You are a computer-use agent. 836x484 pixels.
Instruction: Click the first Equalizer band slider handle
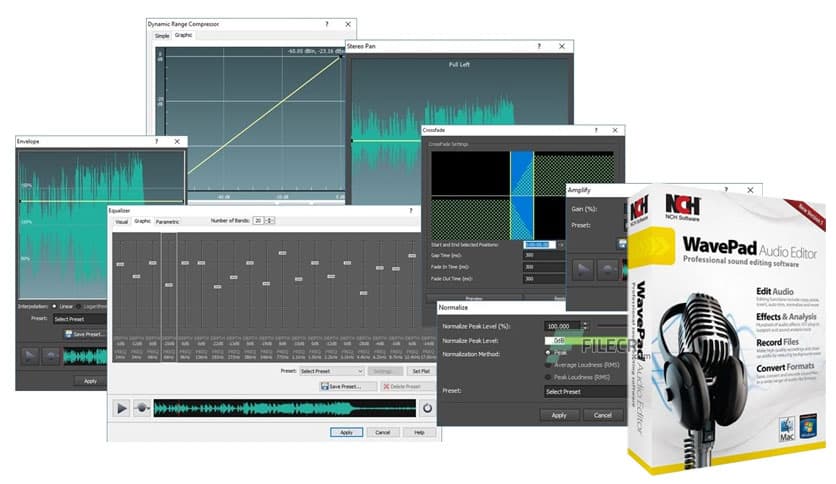120,265
